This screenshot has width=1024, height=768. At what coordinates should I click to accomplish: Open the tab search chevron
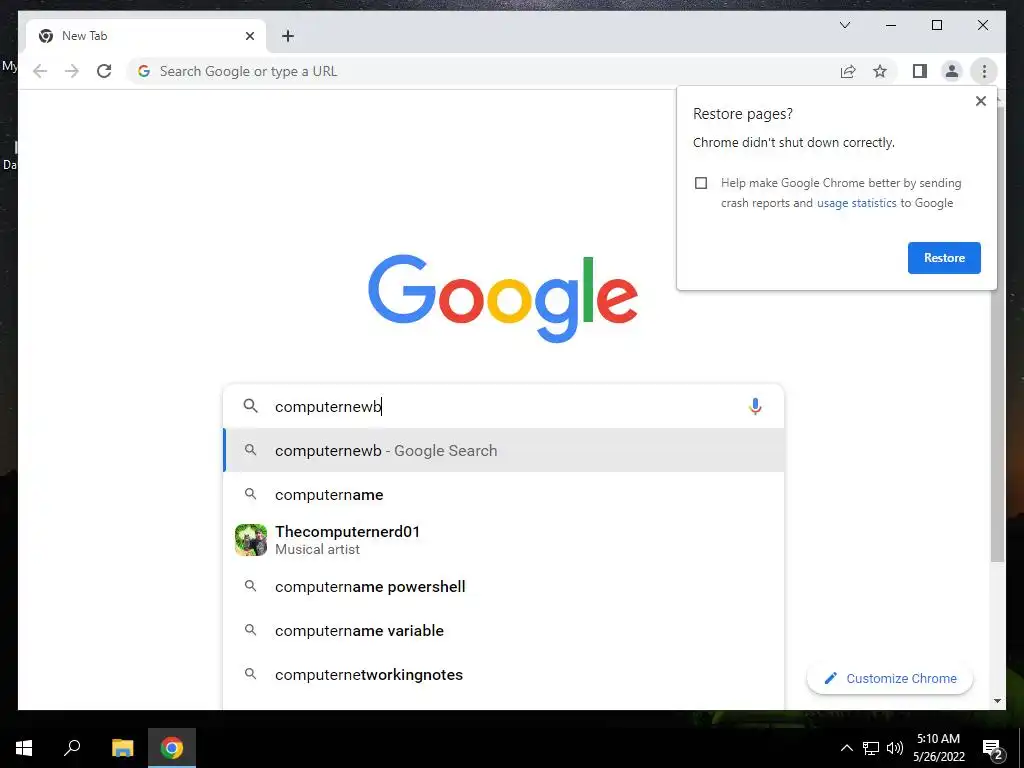pos(844,25)
